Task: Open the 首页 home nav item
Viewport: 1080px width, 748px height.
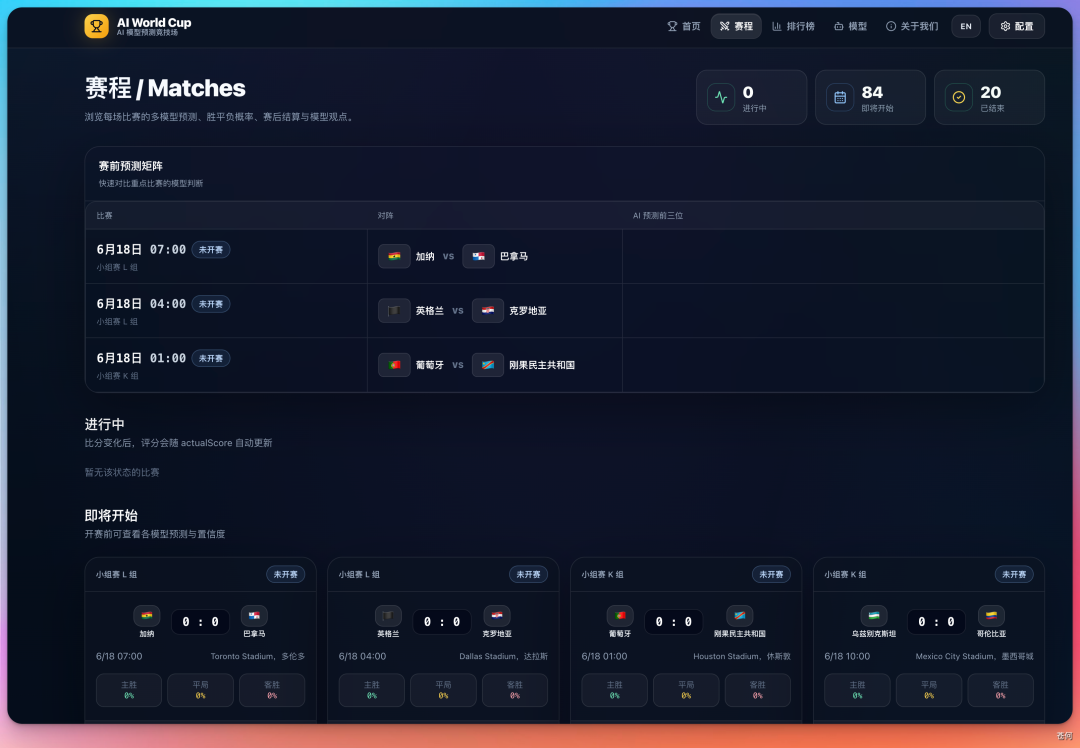Action: coord(683,26)
